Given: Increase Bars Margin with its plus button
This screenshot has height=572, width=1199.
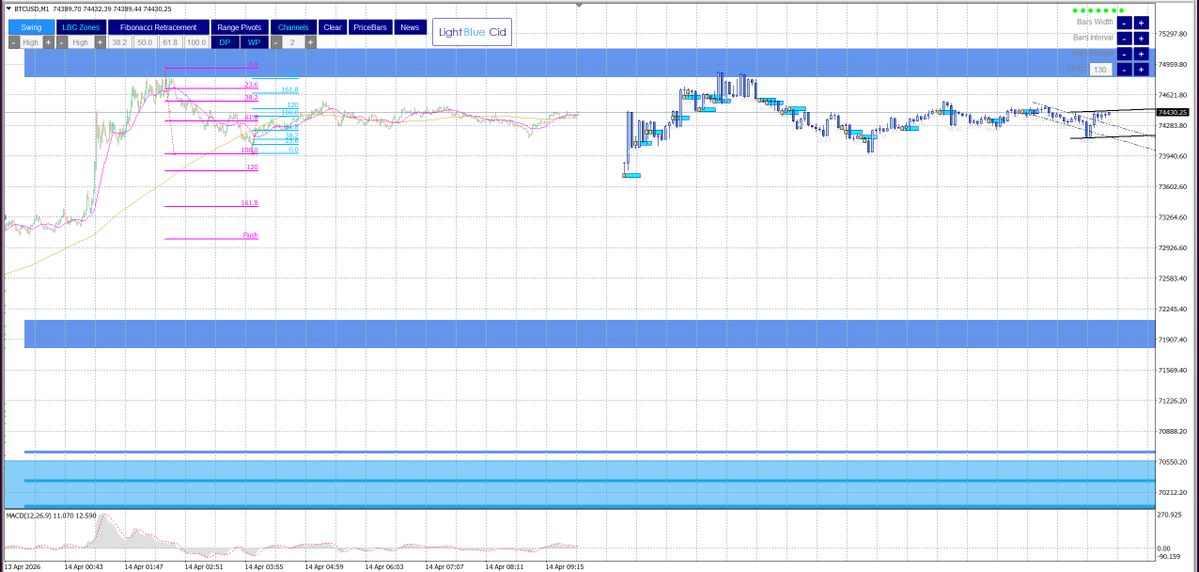Looking at the screenshot, I should [x=1141, y=54].
